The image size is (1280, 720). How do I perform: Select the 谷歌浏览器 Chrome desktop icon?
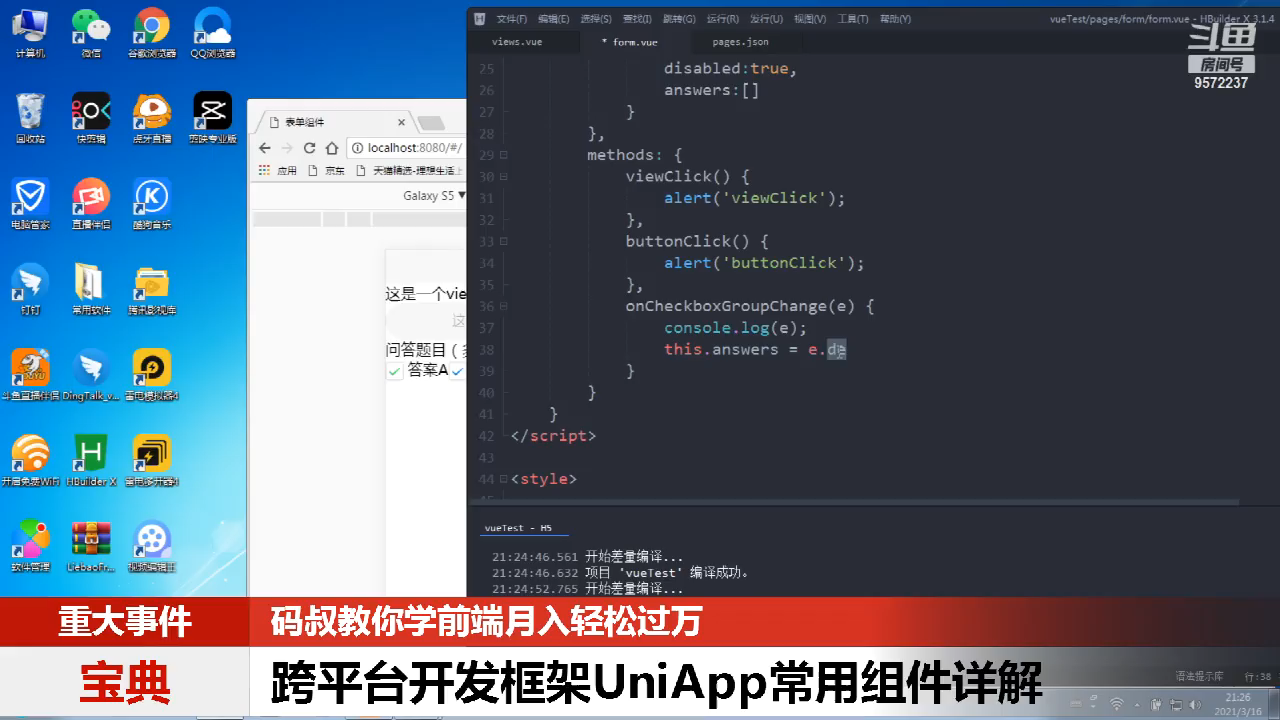pyautogui.click(x=151, y=32)
